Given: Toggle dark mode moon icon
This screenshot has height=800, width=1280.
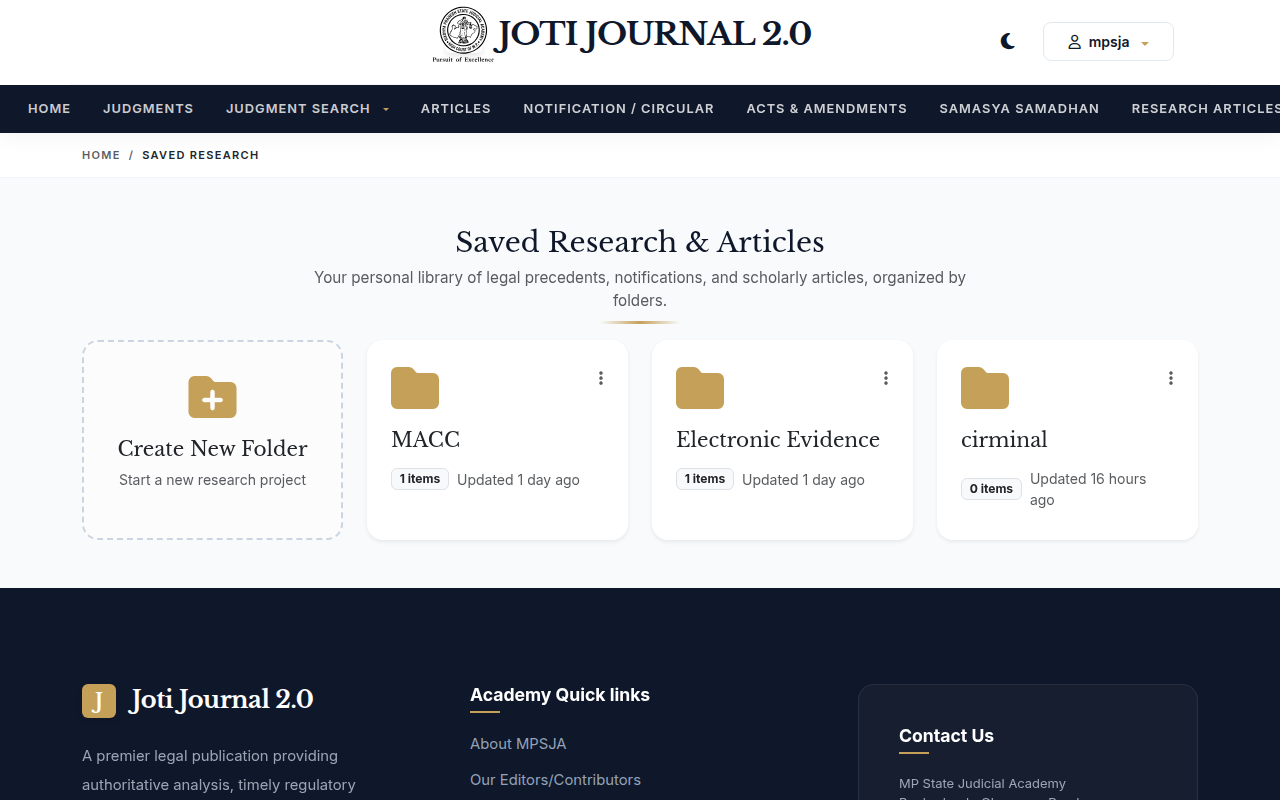Looking at the screenshot, I should 1008,41.
